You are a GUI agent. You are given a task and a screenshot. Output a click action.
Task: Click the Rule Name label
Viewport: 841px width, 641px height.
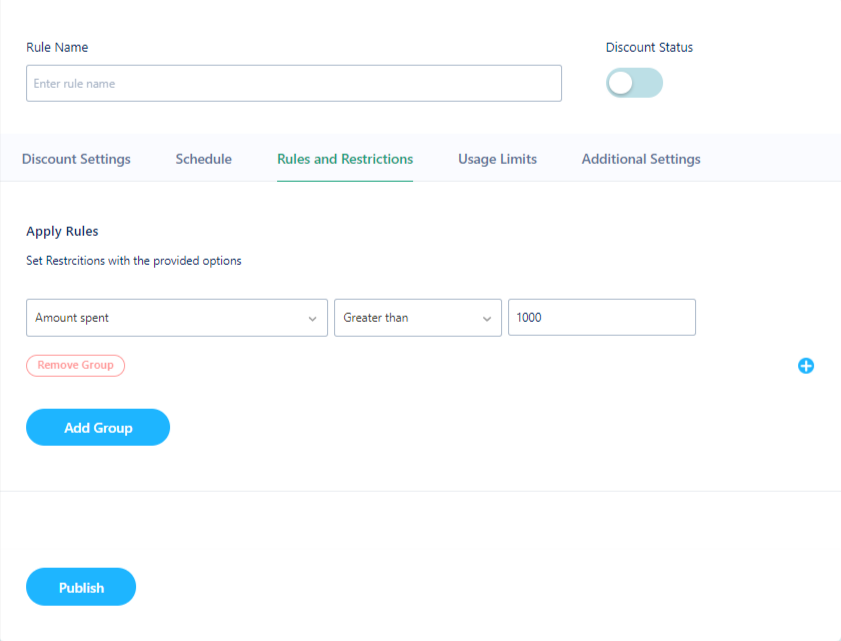pyautogui.click(x=57, y=47)
